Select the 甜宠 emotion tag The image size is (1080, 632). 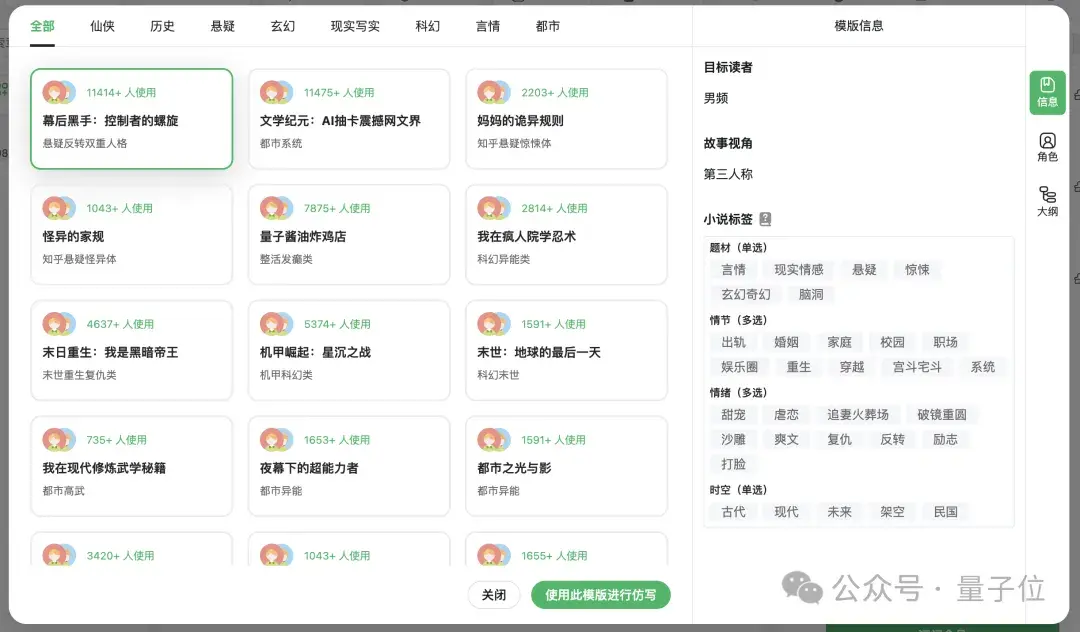tap(733, 414)
